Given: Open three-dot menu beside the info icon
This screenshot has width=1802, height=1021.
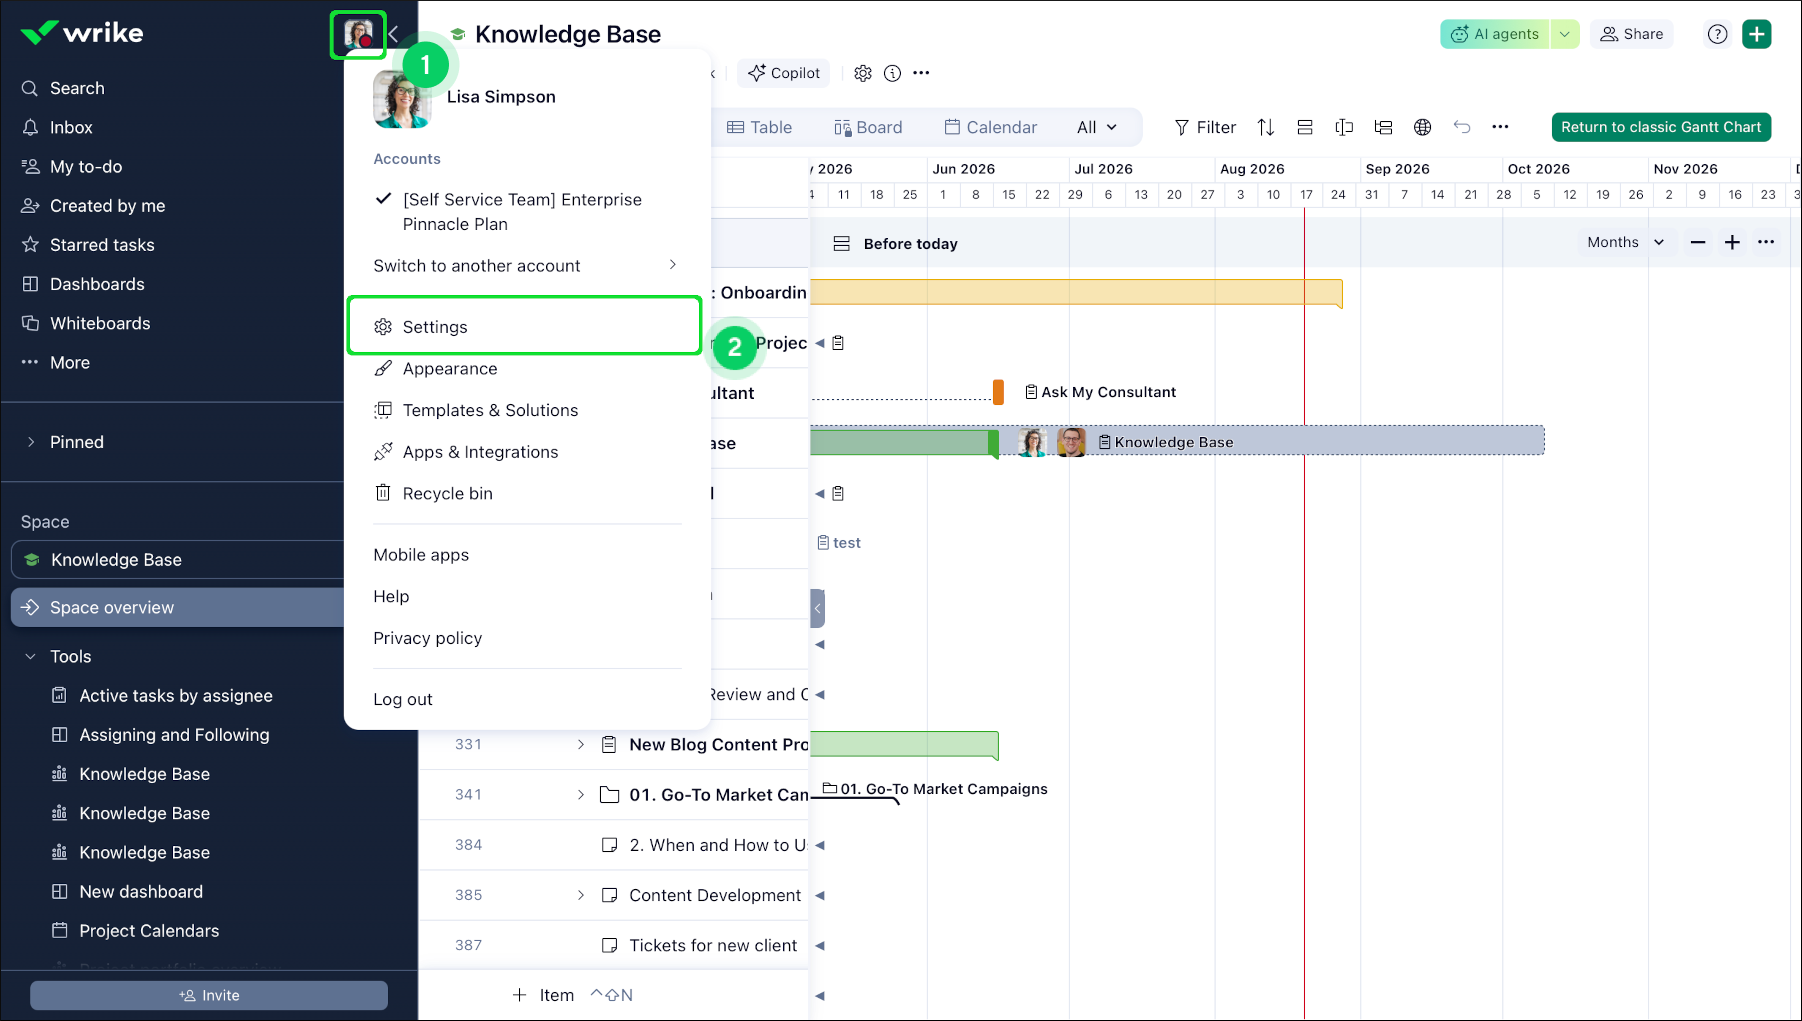Looking at the screenshot, I should [922, 73].
